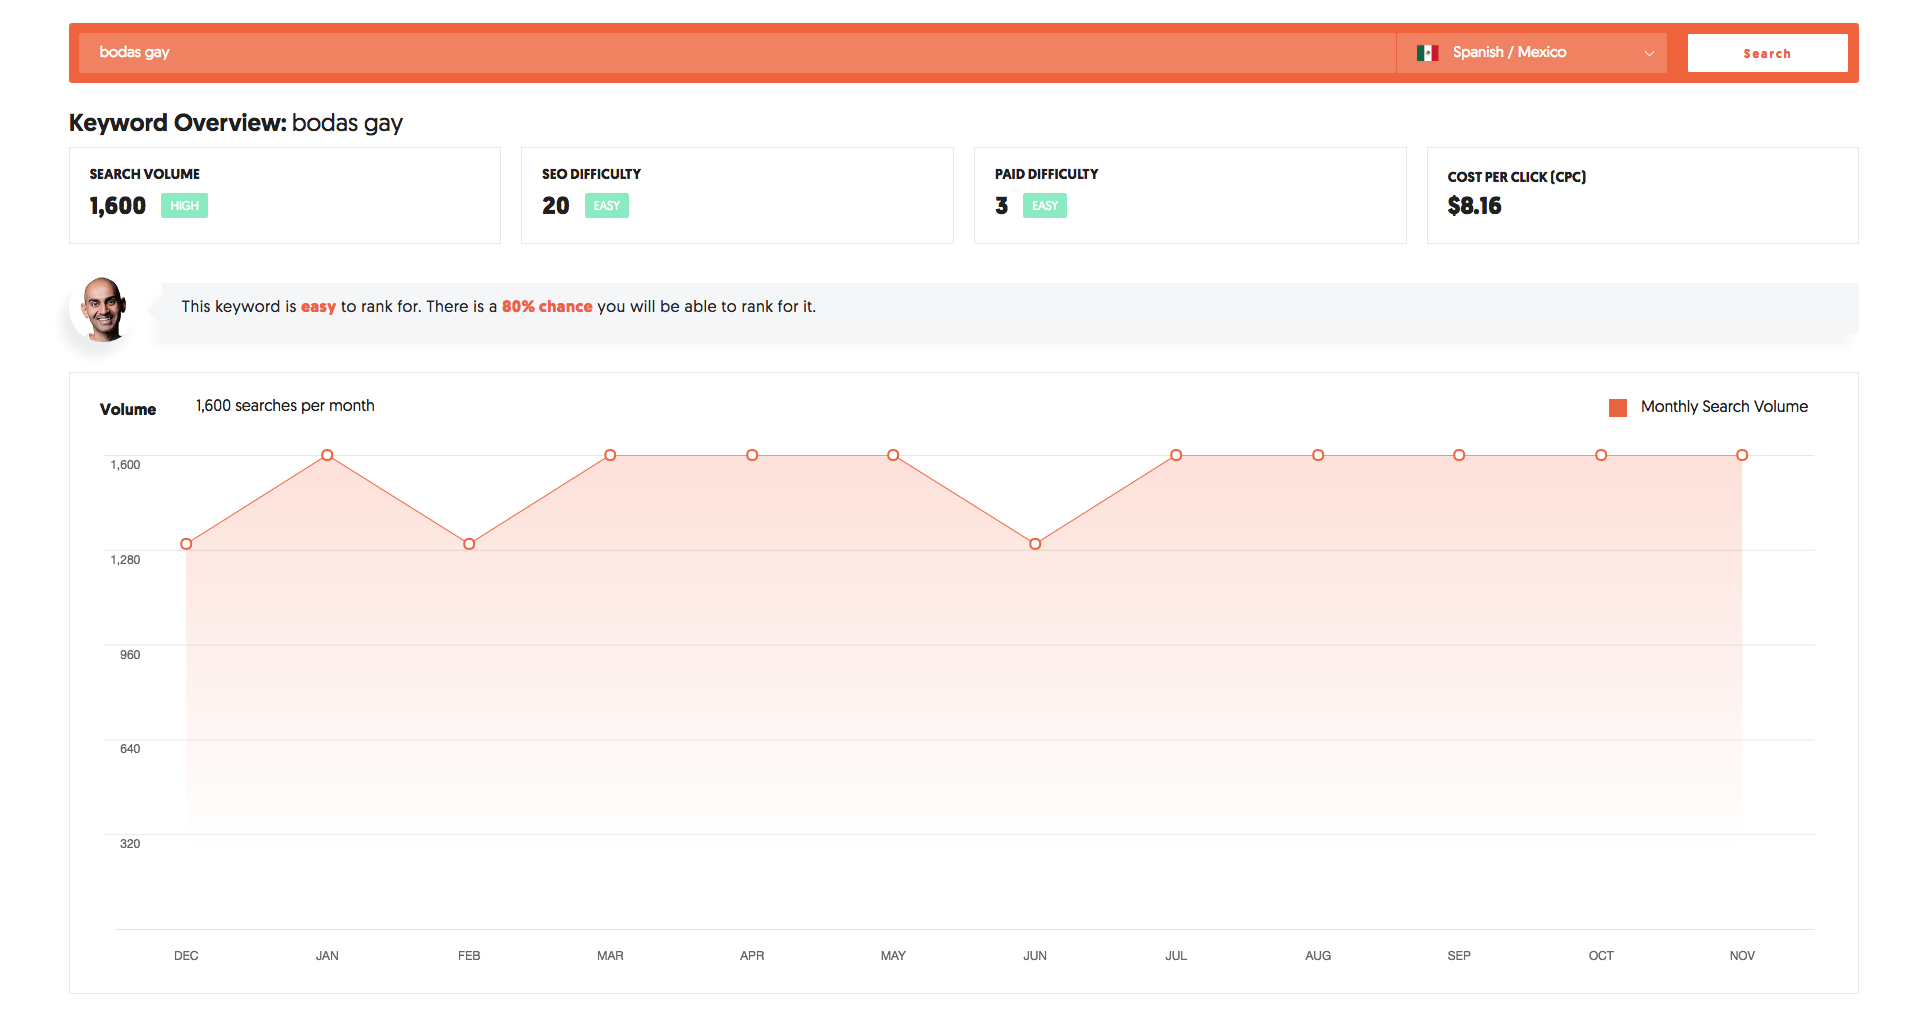Click the JAN data point marker on chart
Viewport: 1919px width, 1025px height.
pyautogui.click(x=327, y=455)
